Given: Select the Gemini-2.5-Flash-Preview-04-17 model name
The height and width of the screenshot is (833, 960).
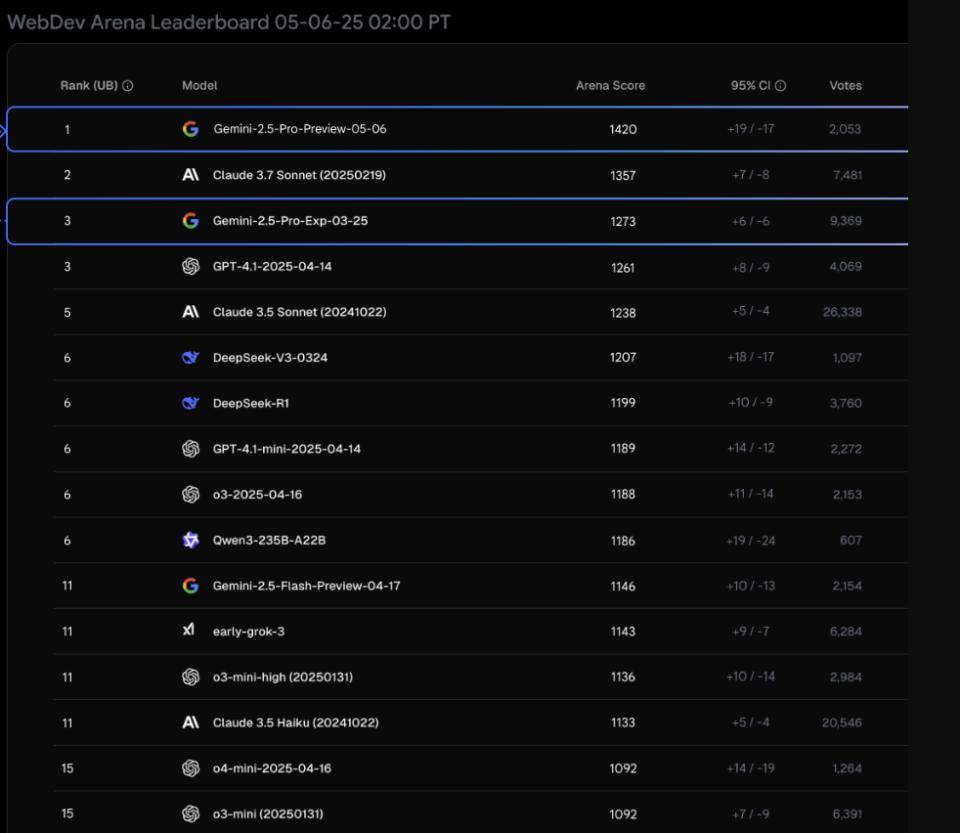Looking at the screenshot, I should point(307,586).
